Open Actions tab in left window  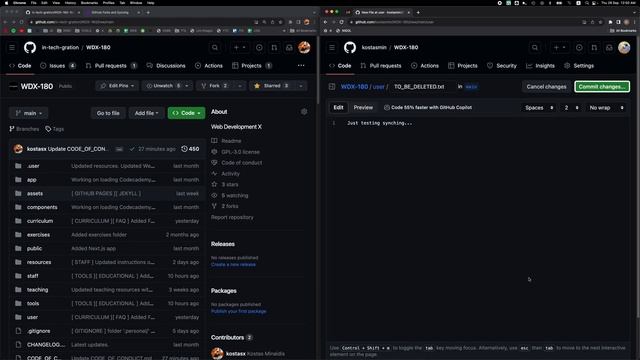[x=209, y=66]
